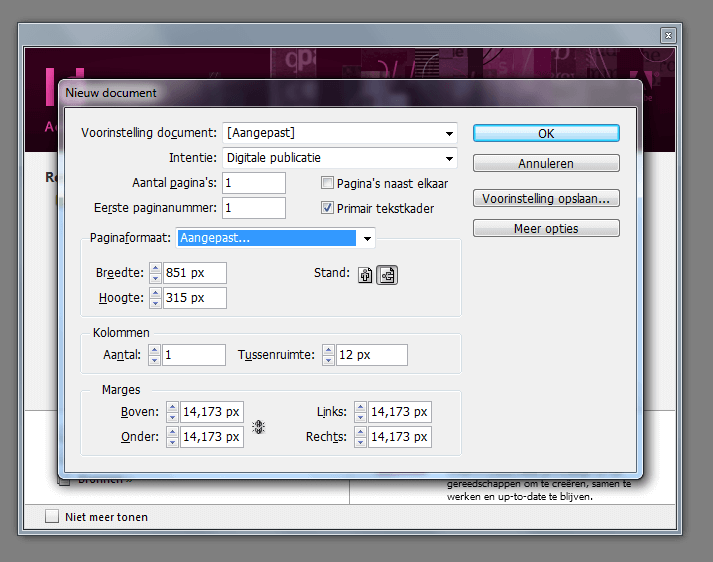Select portrait orientation icon next to Stand

365,275
